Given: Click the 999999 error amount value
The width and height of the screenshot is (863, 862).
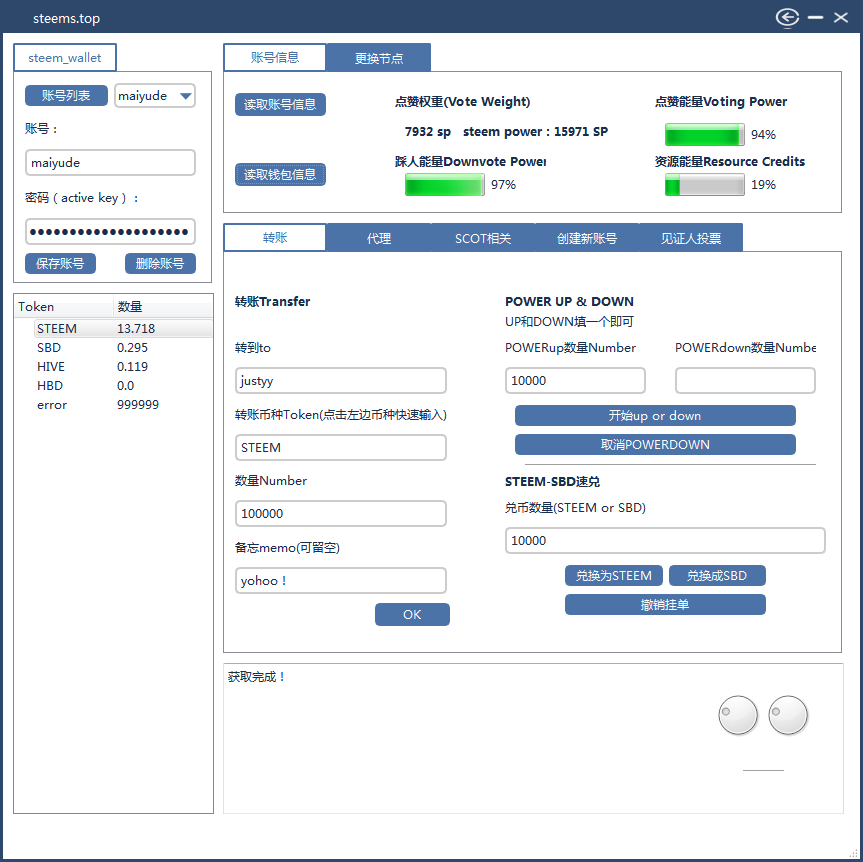Looking at the screenshot, I should (x=138, y=405).
